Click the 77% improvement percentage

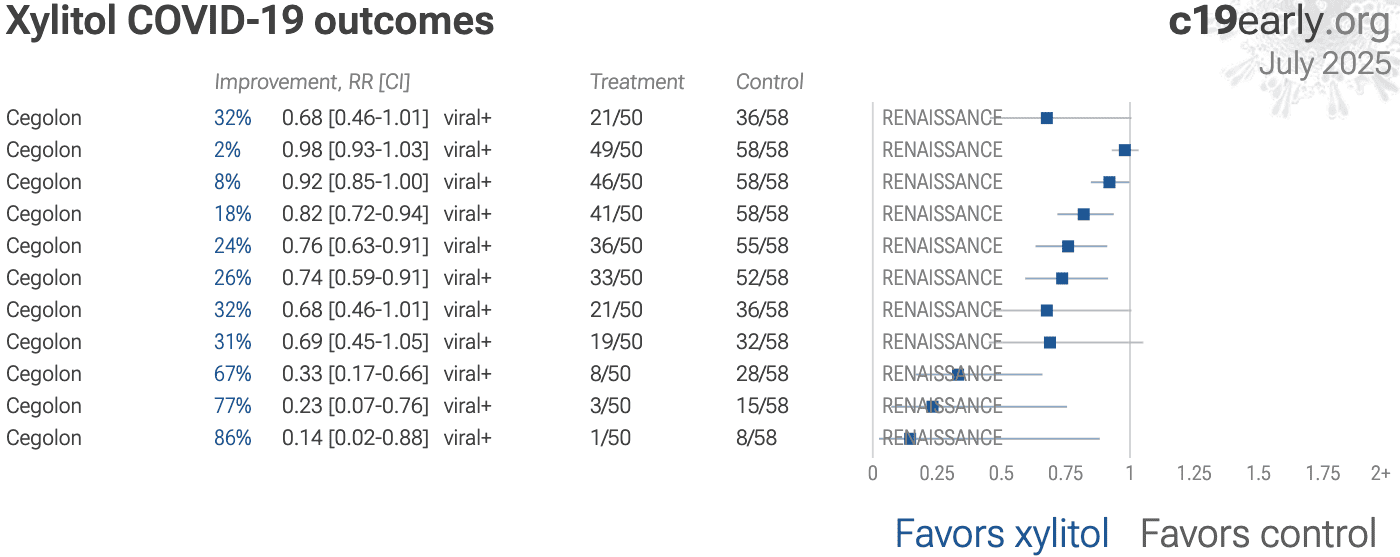[x=232, y=406]
